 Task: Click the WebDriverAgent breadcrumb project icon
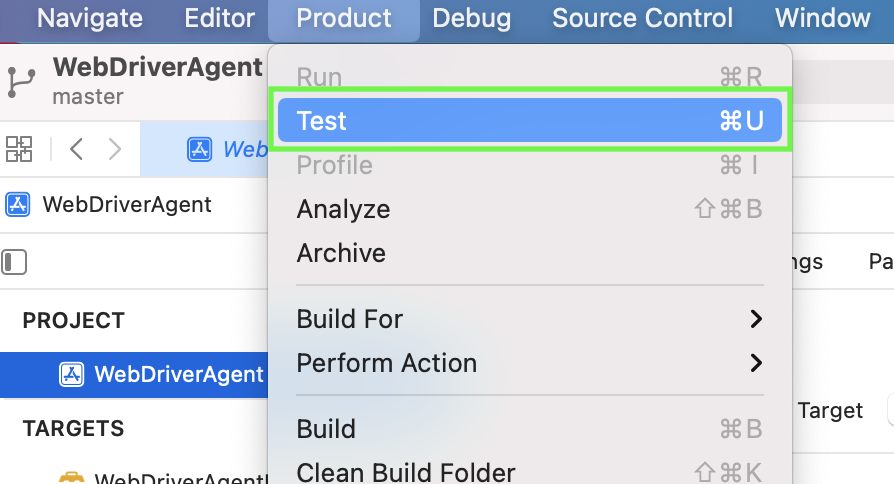(18, 205)
